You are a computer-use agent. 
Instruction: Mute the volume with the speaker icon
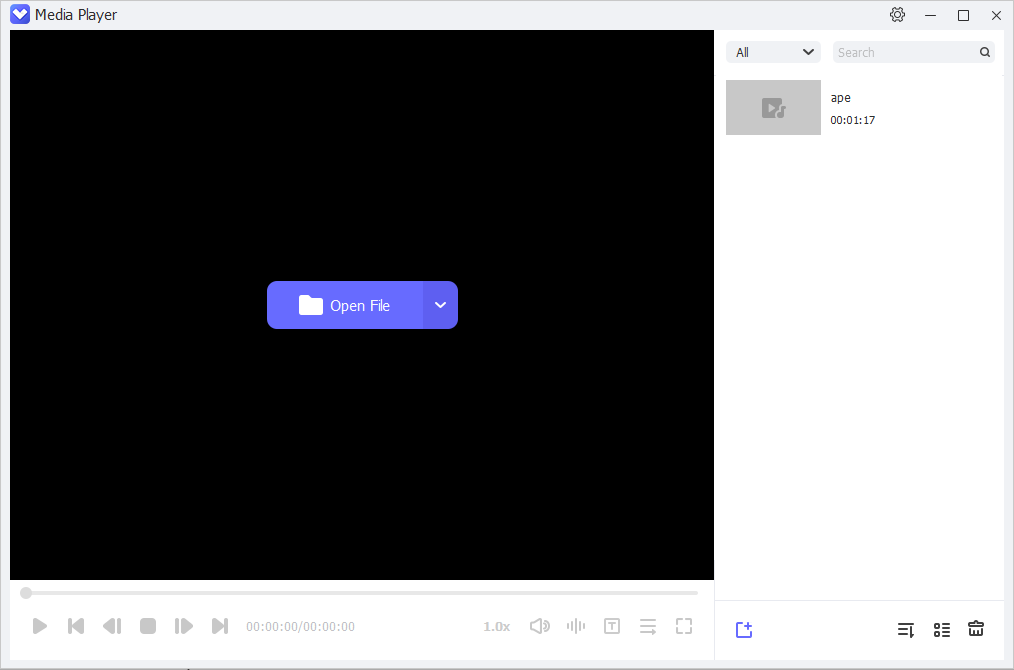pyautogui.click(x=540, y=625)
